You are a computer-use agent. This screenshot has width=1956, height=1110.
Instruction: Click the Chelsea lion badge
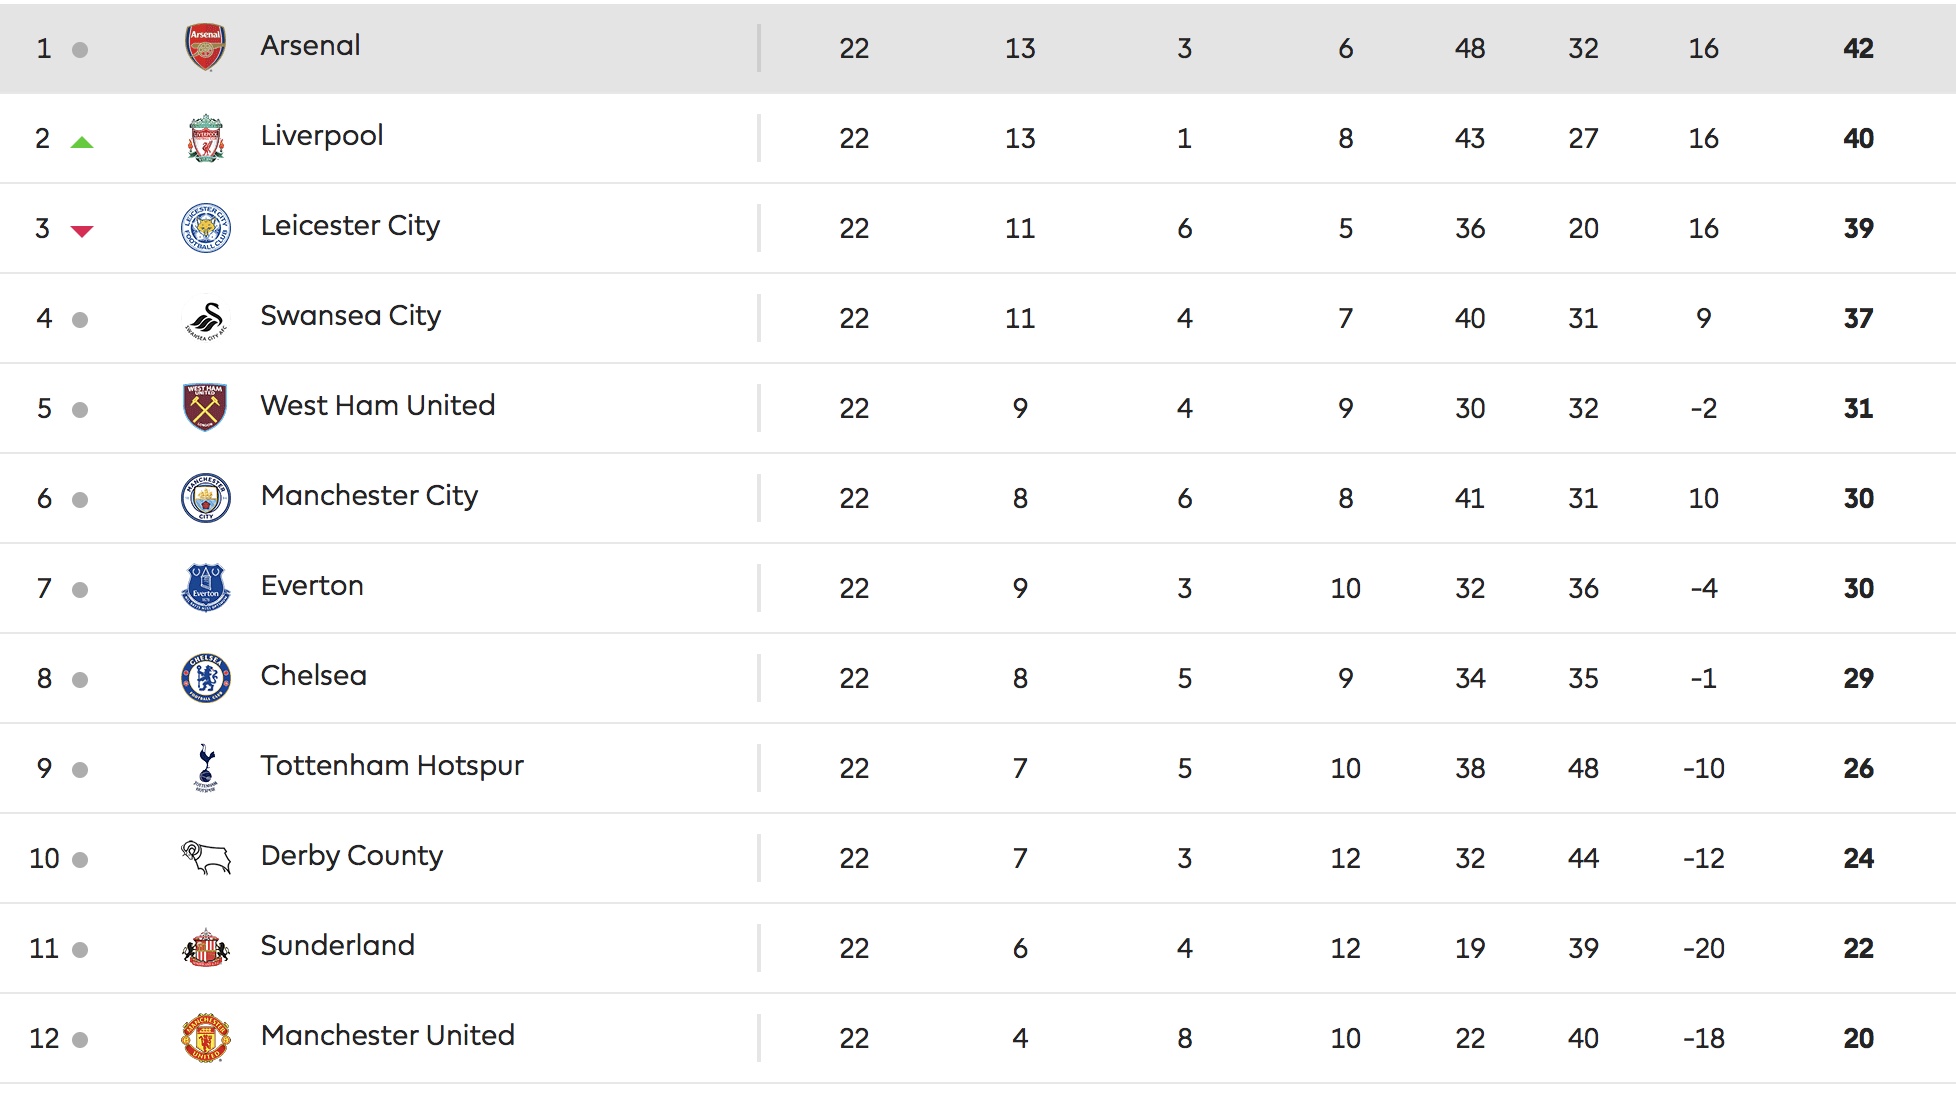206,678
